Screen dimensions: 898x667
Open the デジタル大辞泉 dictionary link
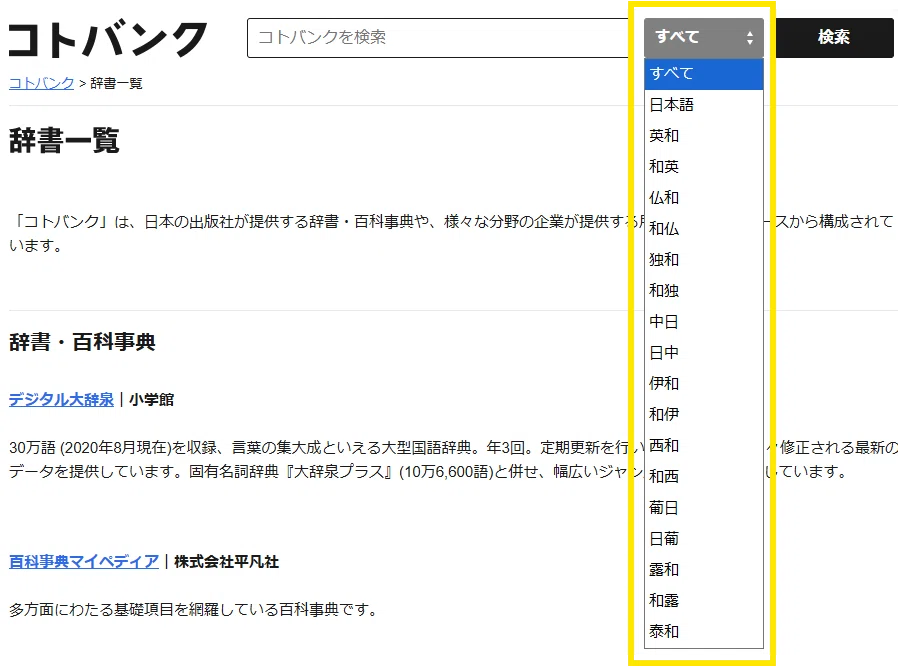click(61, 400)
